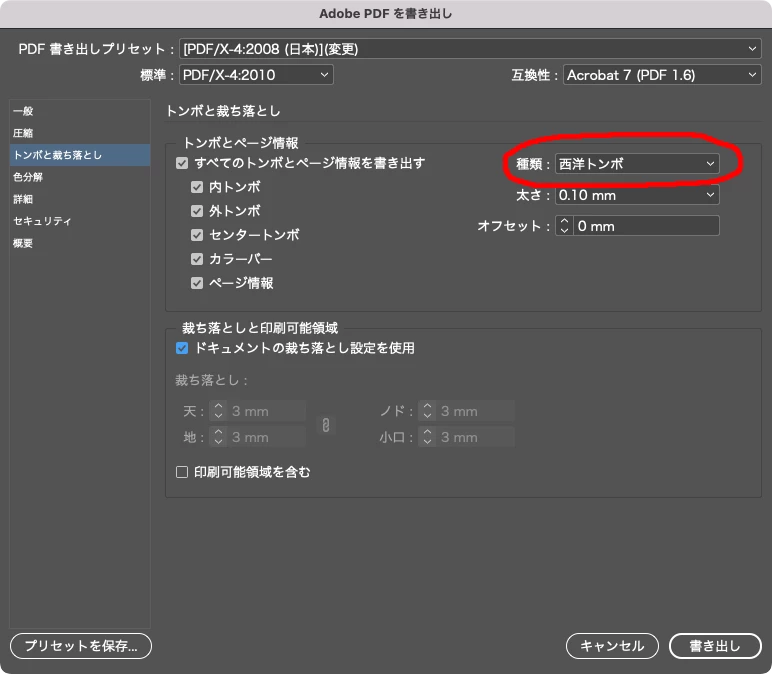Click the 地 bleed stepper arrows
Image resolution: width=772 pixels, height=674 pixels.
[218, 437]
